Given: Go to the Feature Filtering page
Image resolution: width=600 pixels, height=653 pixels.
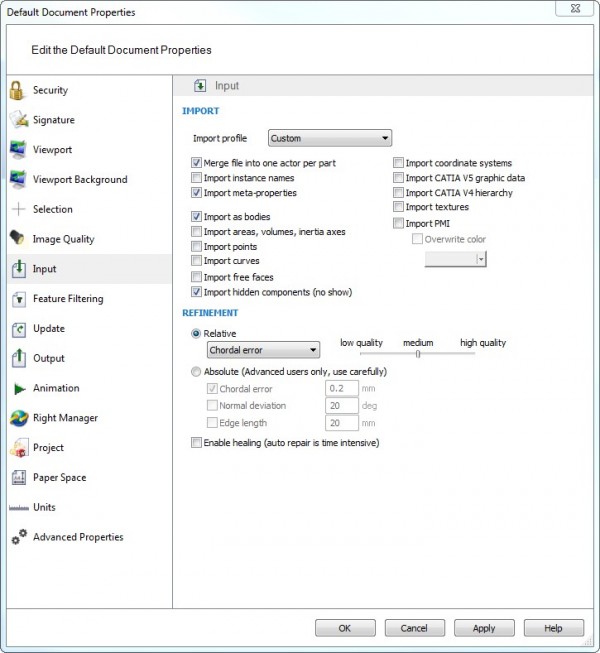Looking at the screenshot, I should click(89, 299).
